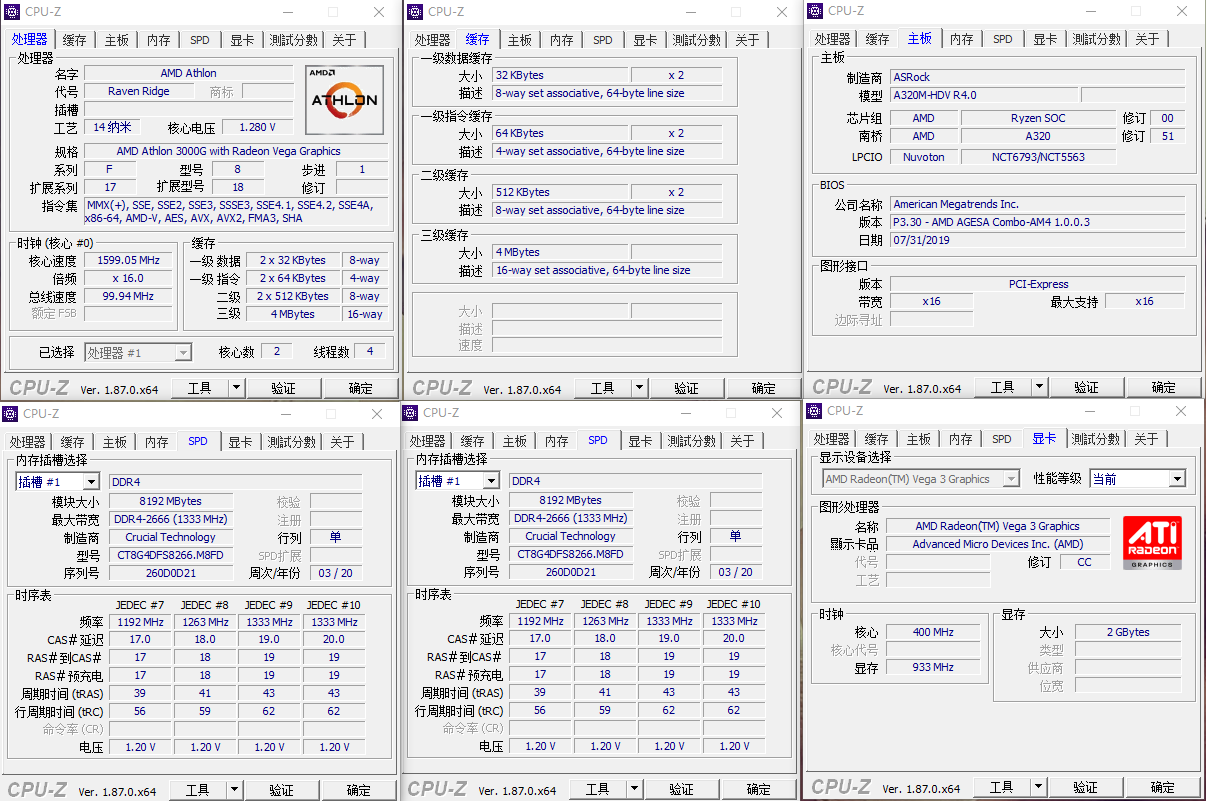Open the 处理器 #1 selection dropdown
The height and width of the screenshot is (801, 1206).
pyautogui.click(x=183, y=353)
